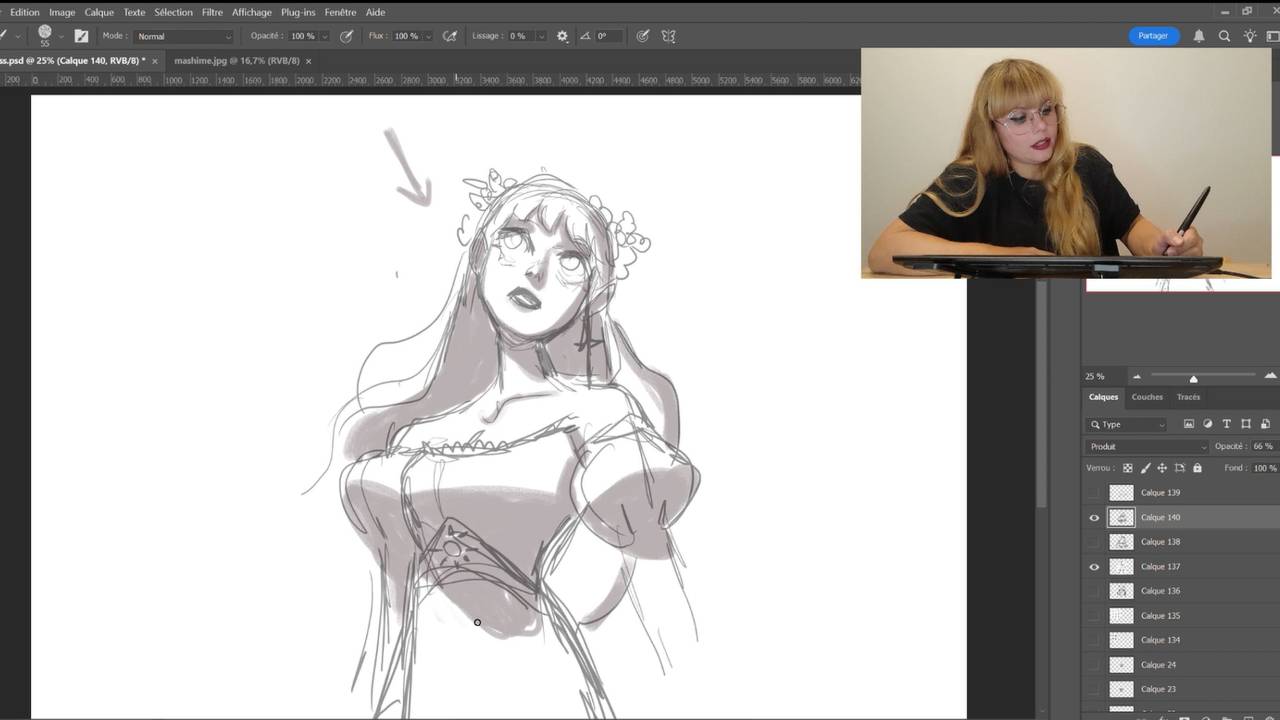Show the Calque 139 layer

pyautogui.click(x=1094, y=493)
